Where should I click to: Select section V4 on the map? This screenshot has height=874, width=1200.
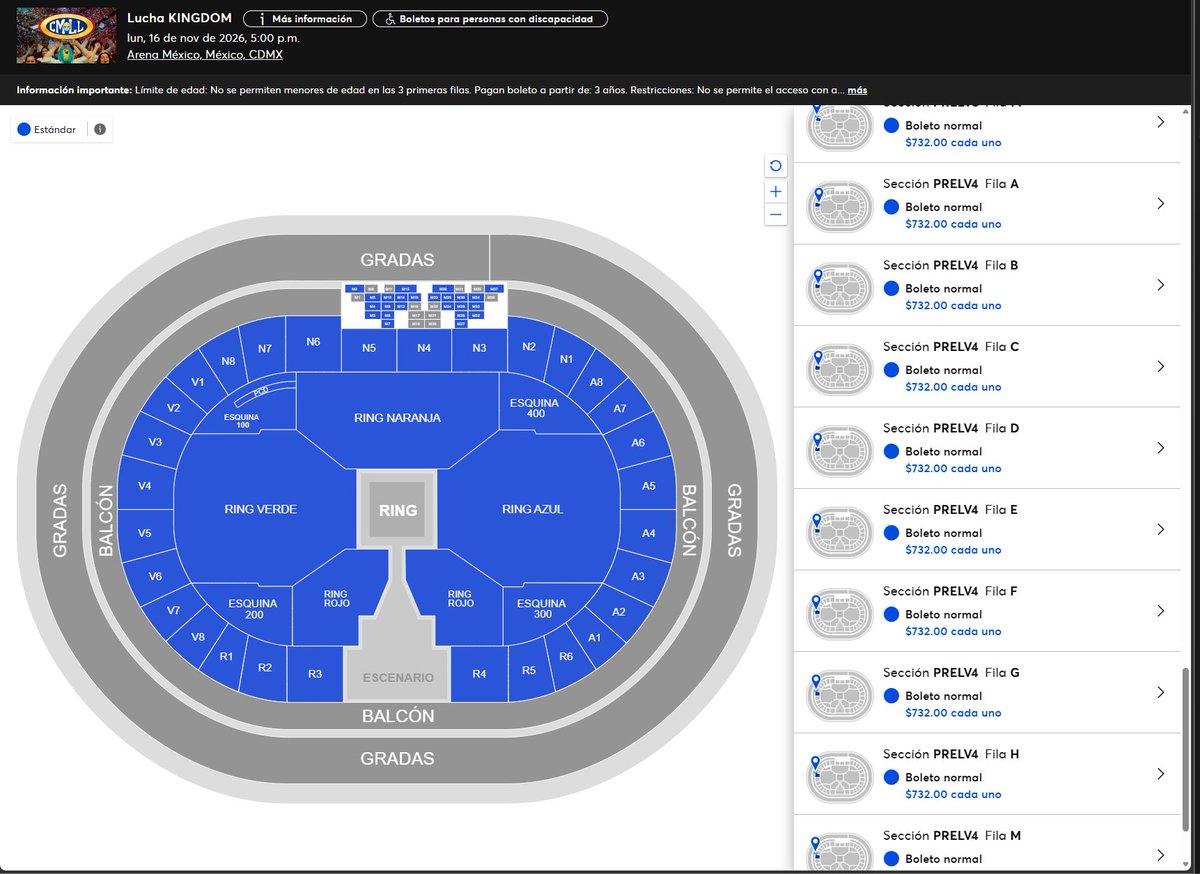[145, 486]
